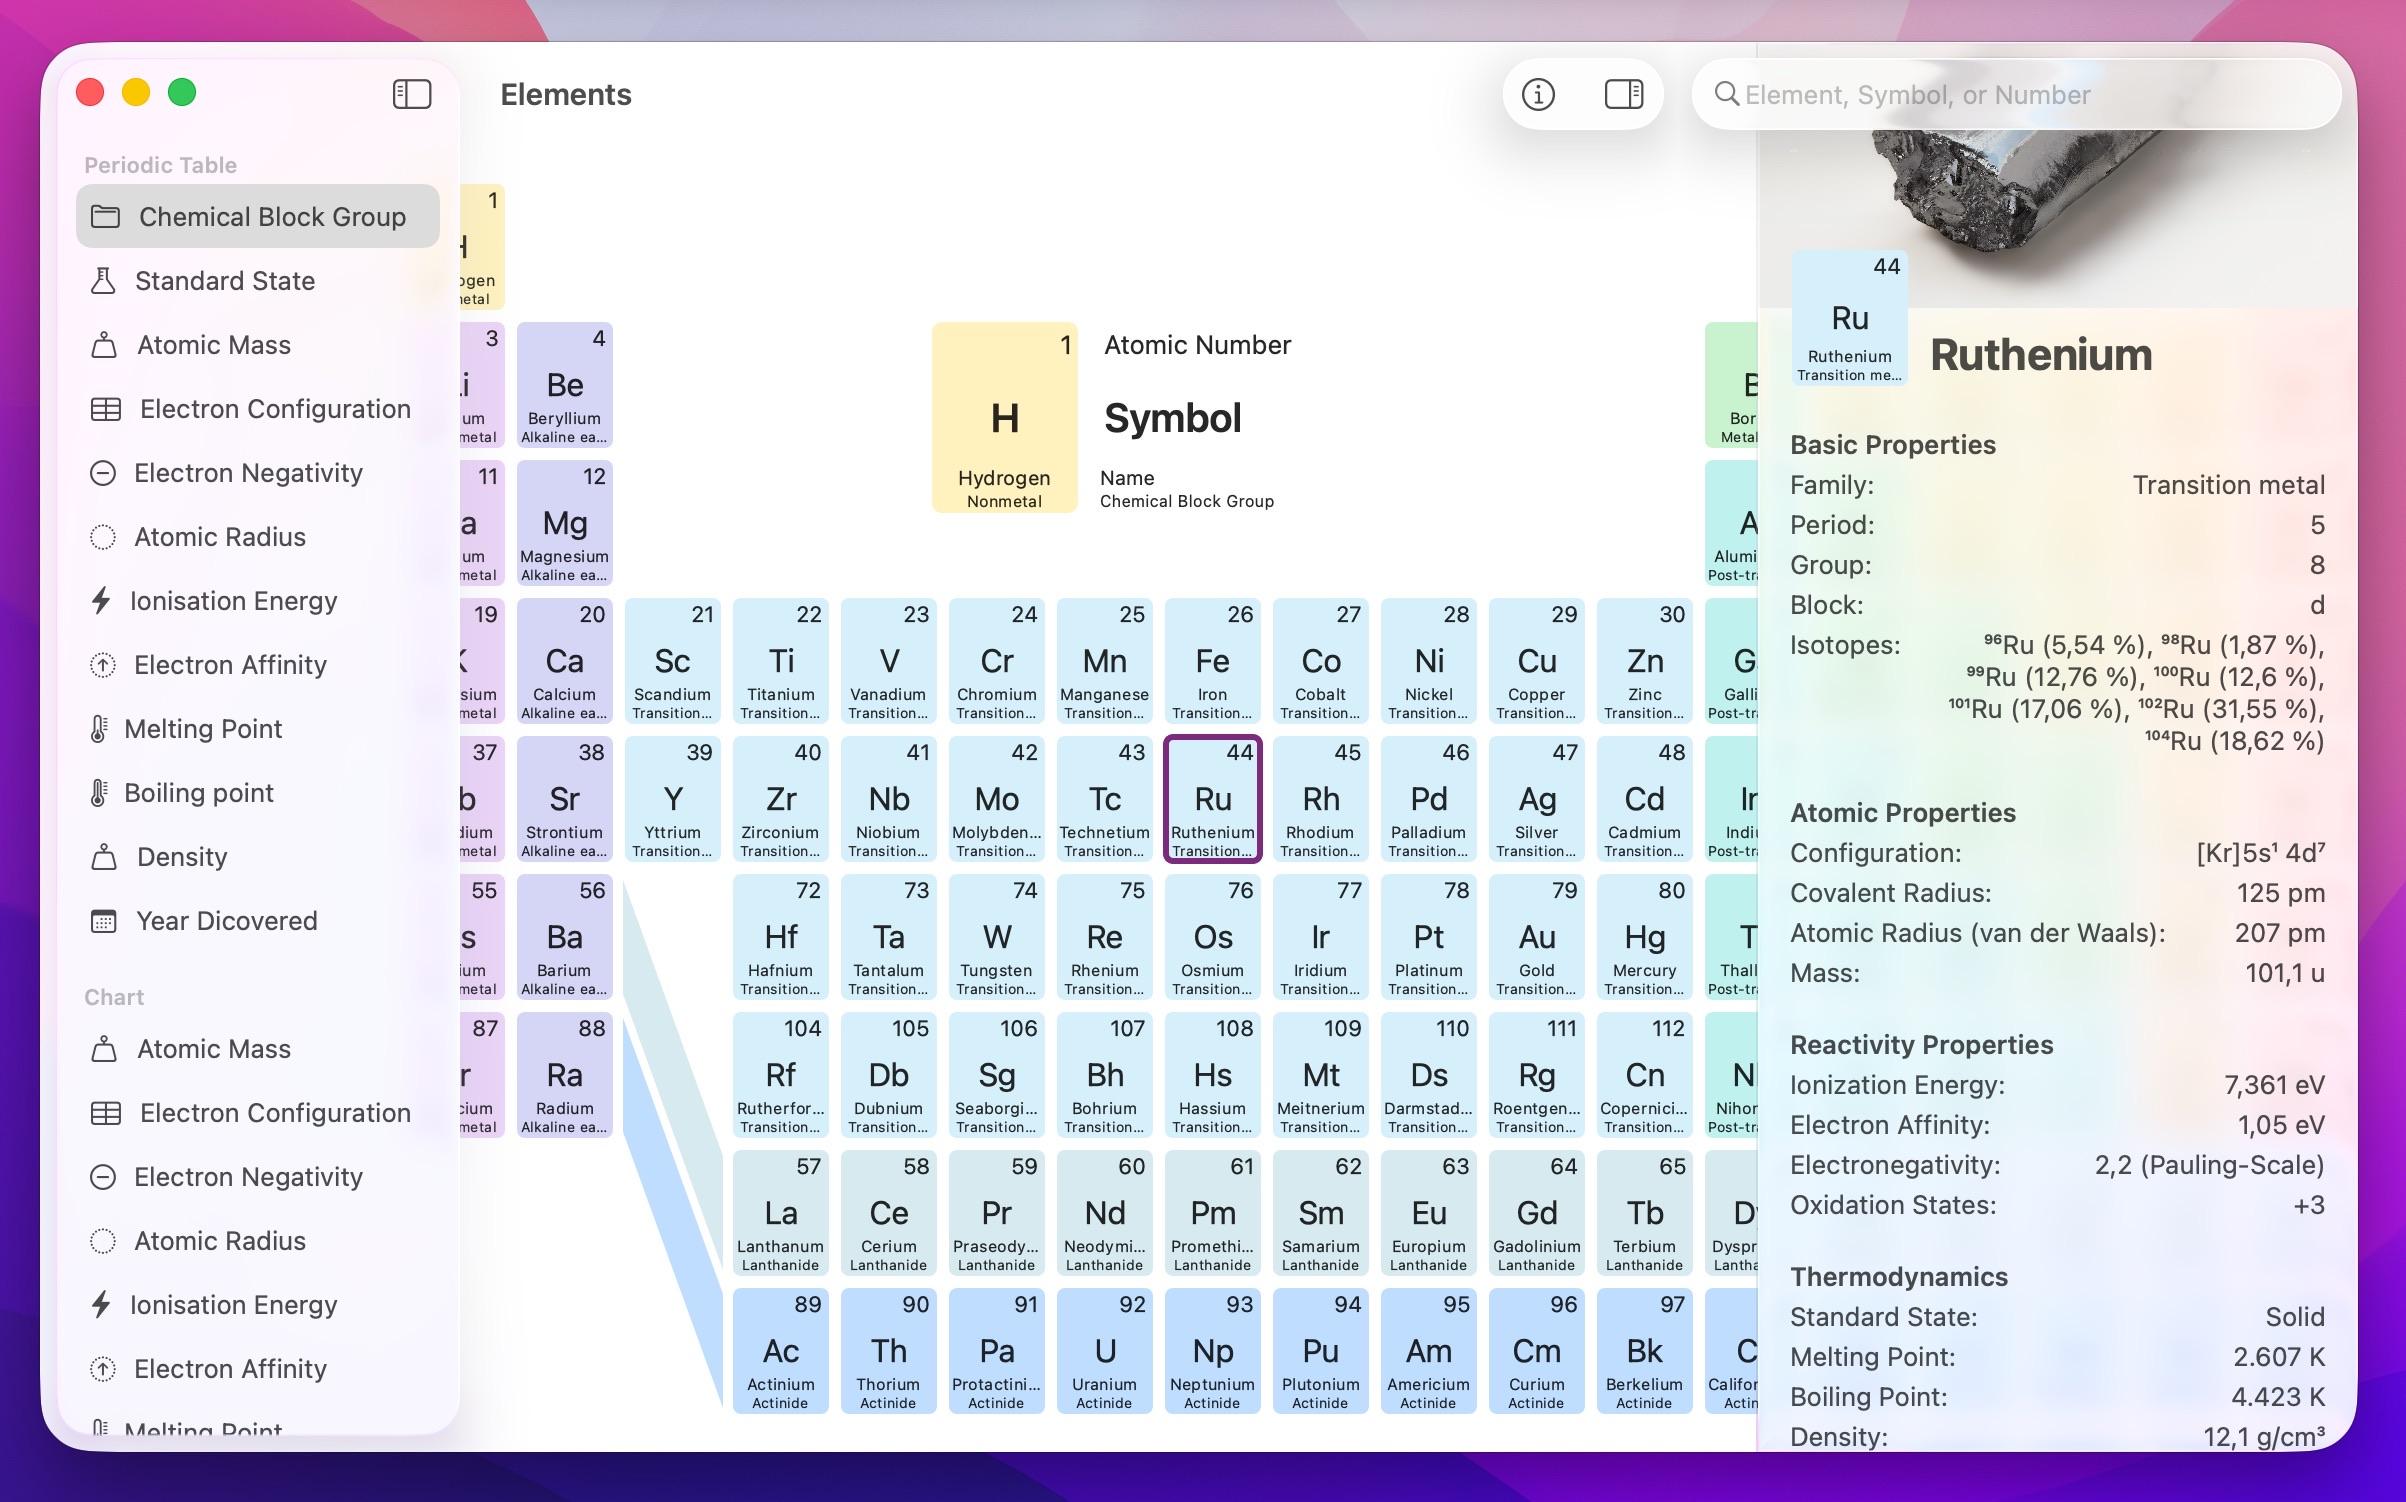Open the Copernicium element tile
2406x1502 pixels.
click(1645, 1074)
